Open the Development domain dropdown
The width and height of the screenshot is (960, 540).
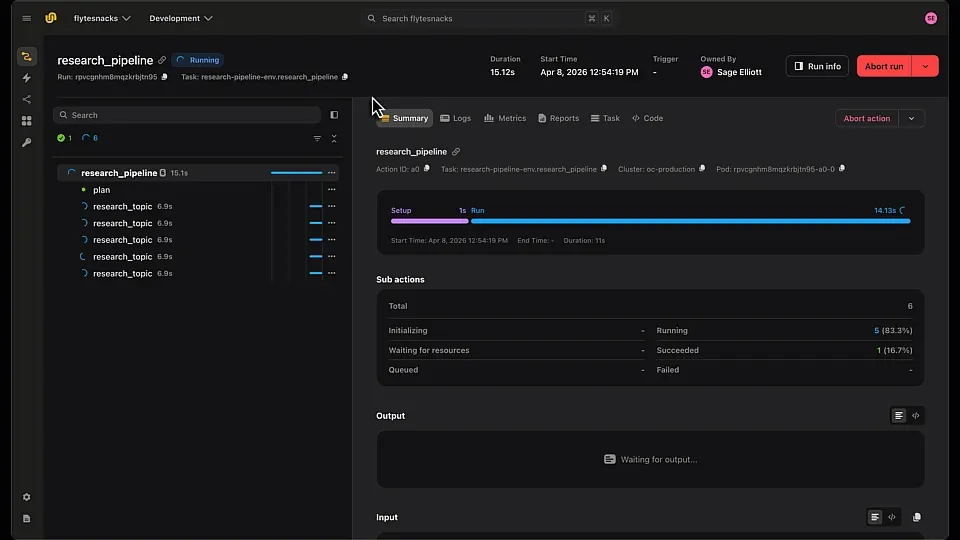(x=181, y=18)
